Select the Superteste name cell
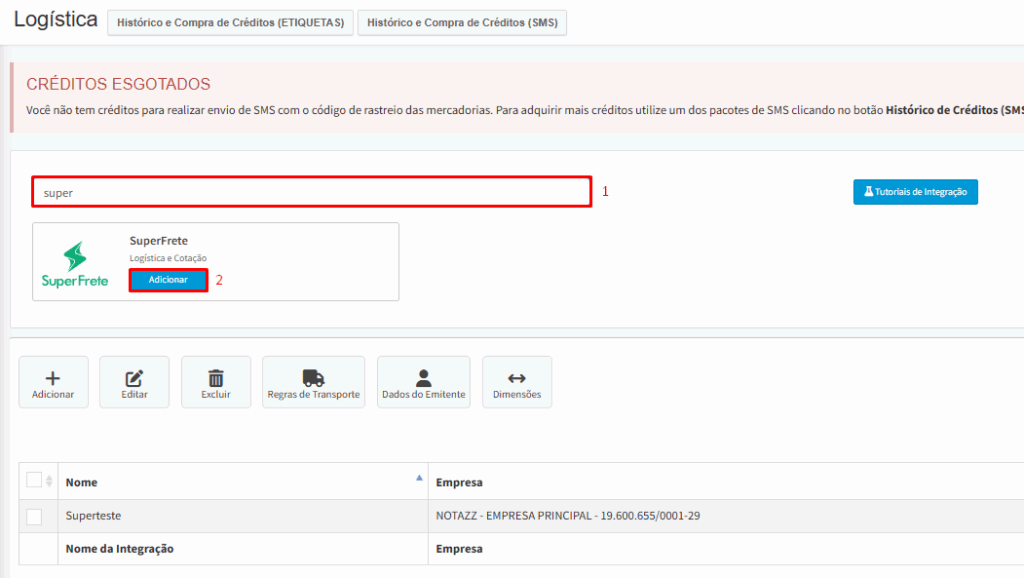Viewport: 1024px width, 578px height. (243, 516)
